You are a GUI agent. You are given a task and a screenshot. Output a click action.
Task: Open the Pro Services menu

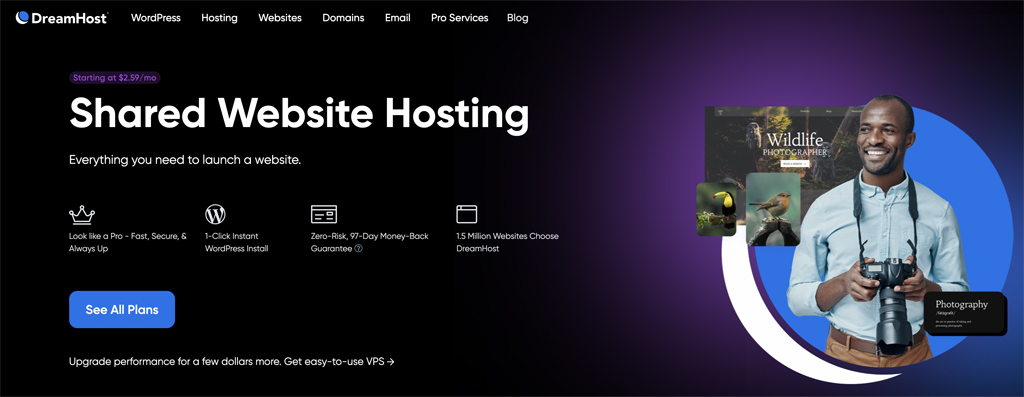click(460, 18)
